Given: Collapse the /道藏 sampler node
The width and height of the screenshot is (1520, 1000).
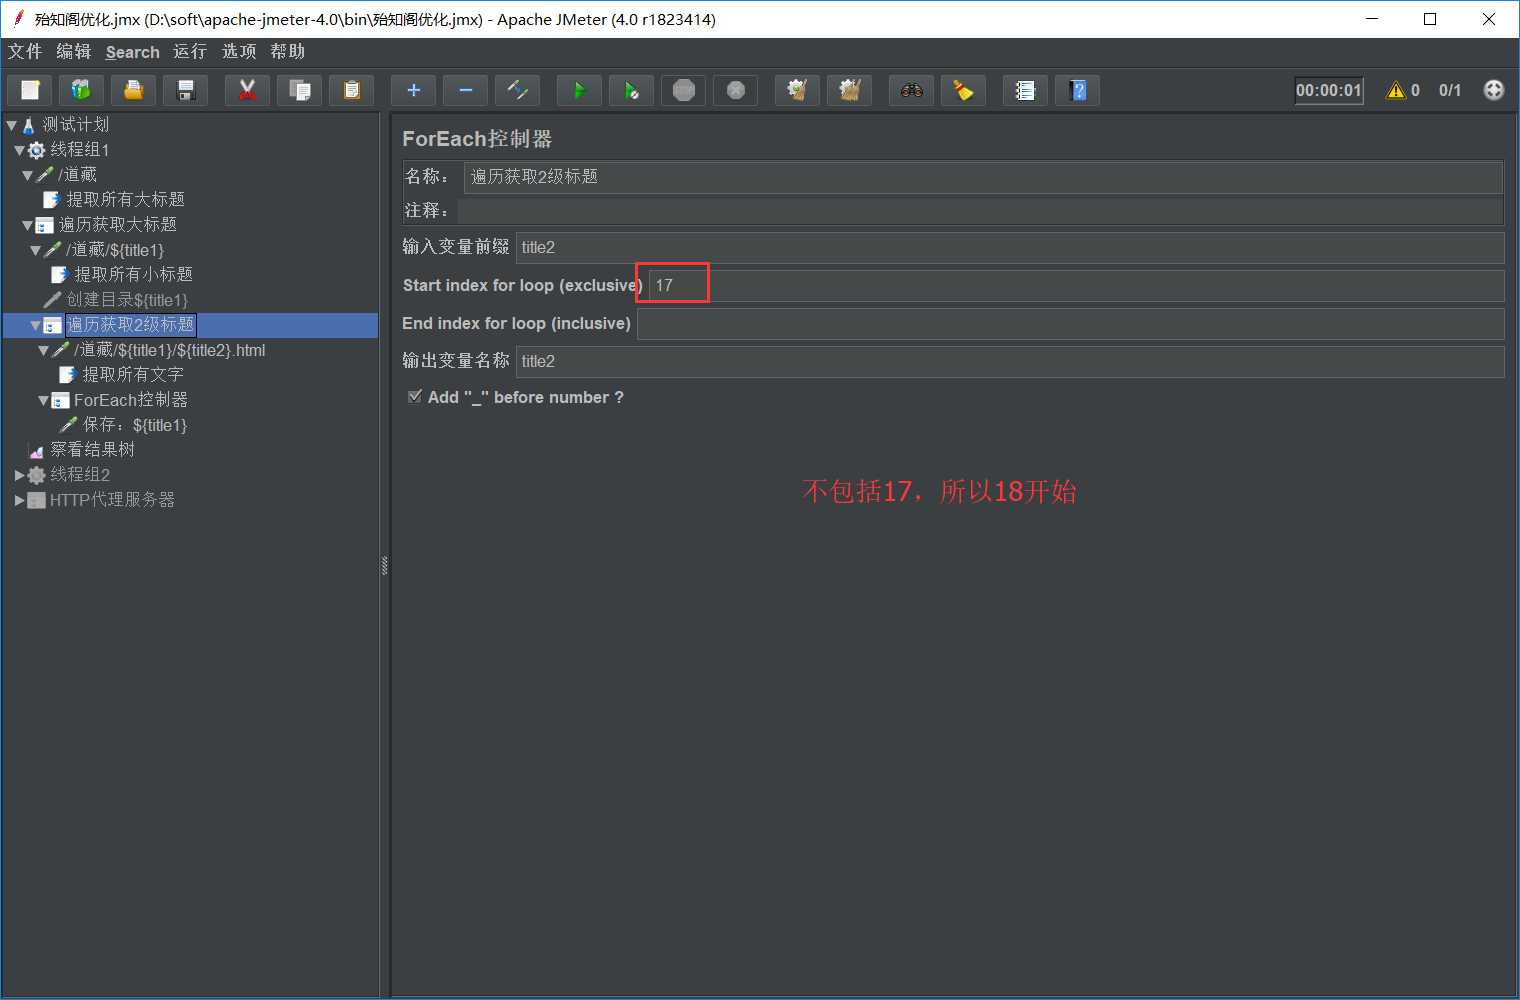Looking at the screenshot, I should (x=28, y=175).
